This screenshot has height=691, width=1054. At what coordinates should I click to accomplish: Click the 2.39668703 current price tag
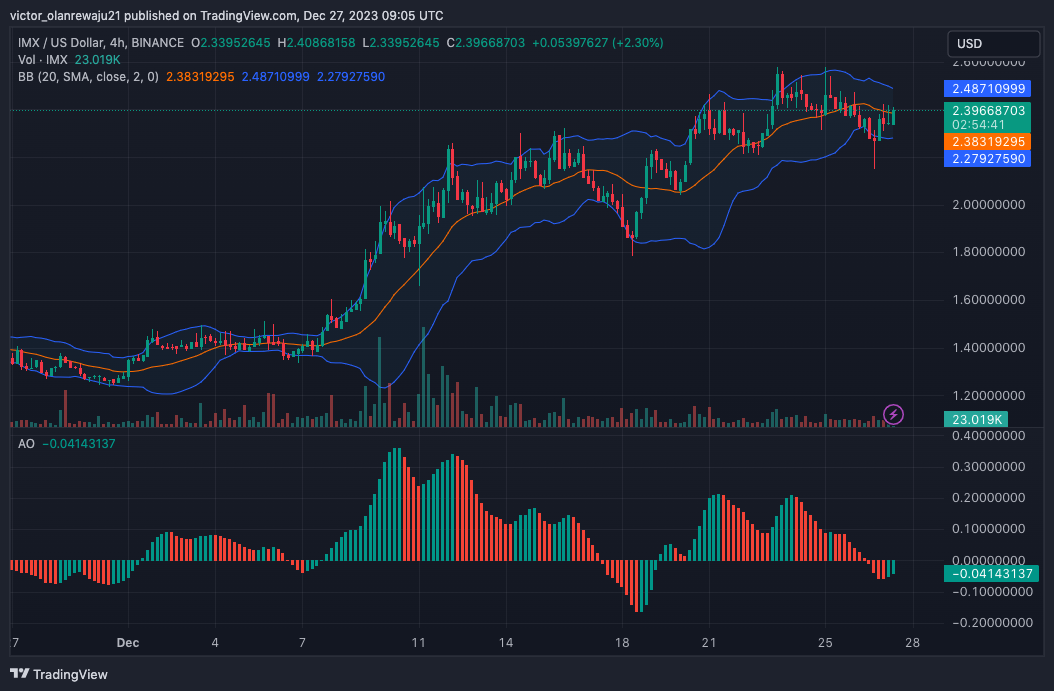click(x=987, y=110)
